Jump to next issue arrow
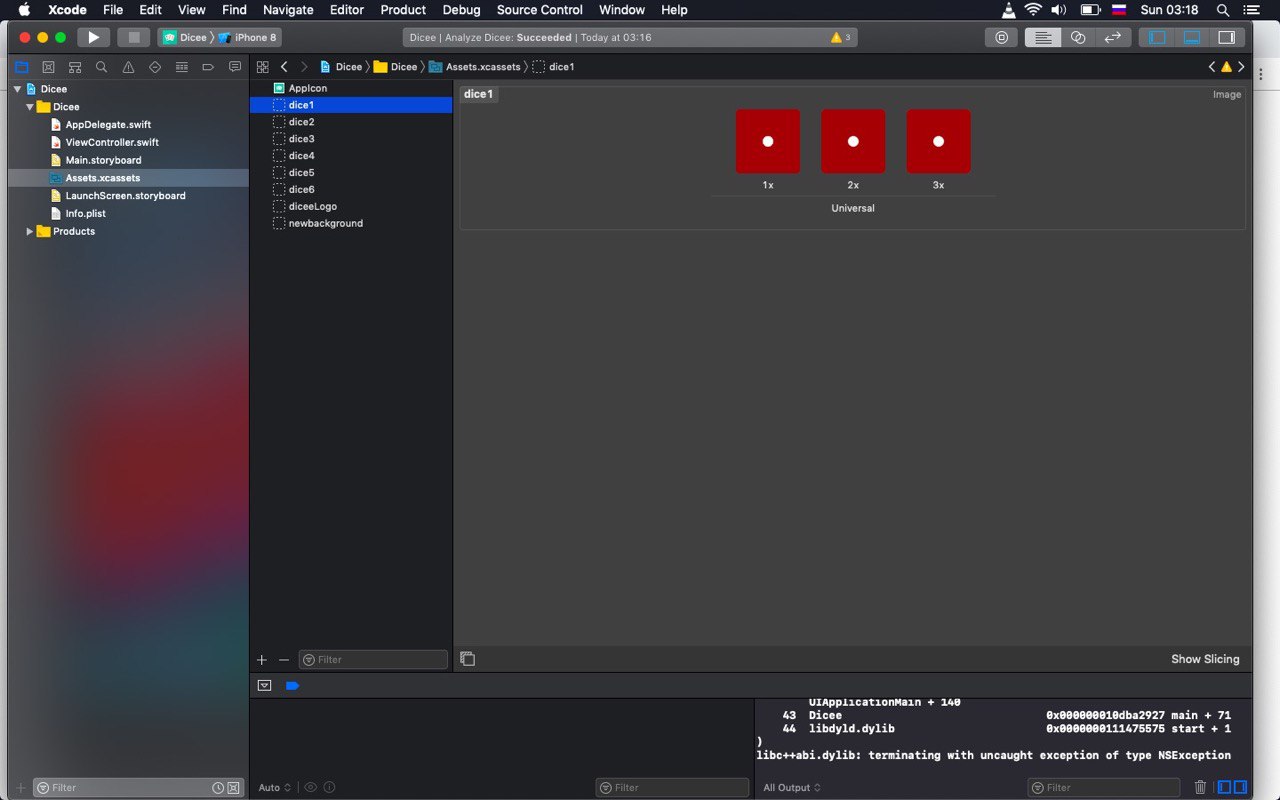 point(1241,67)
